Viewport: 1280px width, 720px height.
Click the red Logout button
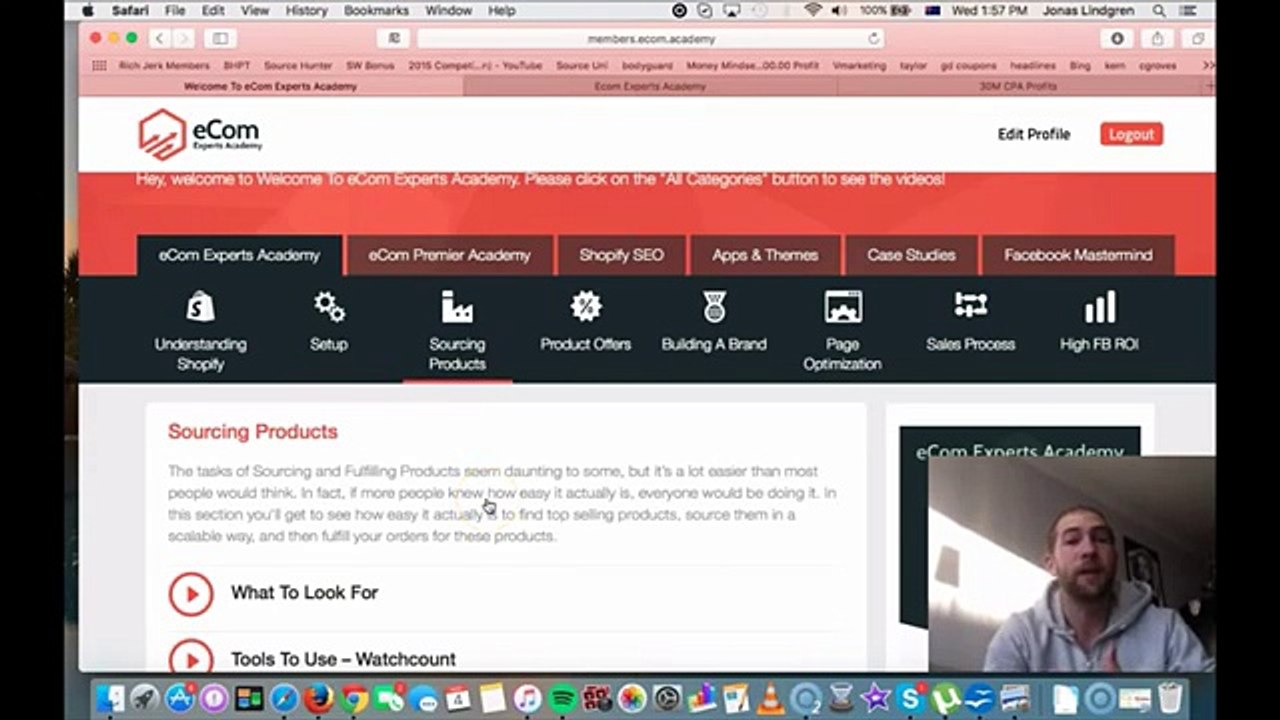tap(1131, 134)
